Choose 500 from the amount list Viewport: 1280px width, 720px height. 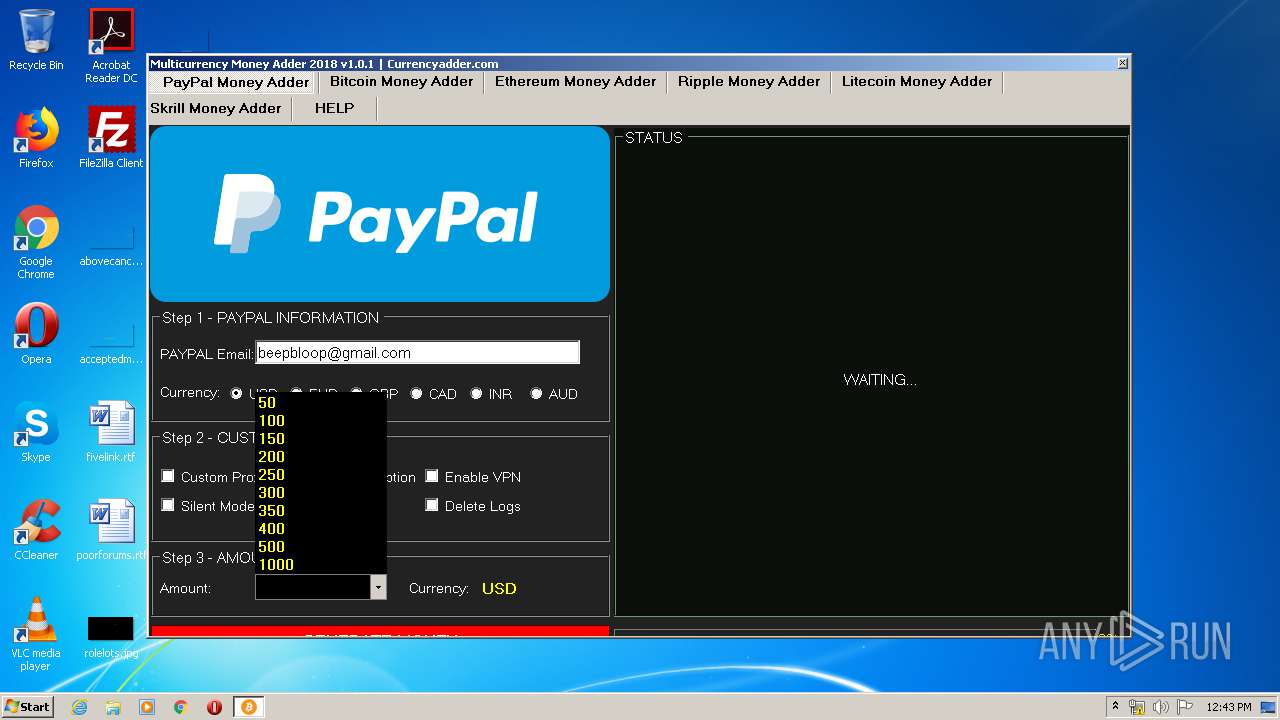320,547
